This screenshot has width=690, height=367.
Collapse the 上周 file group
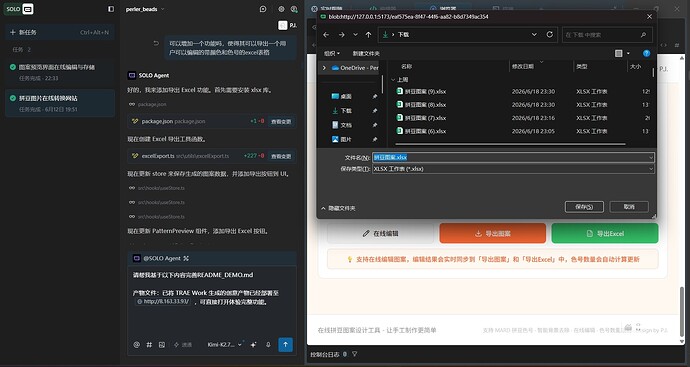pos(393,80)
